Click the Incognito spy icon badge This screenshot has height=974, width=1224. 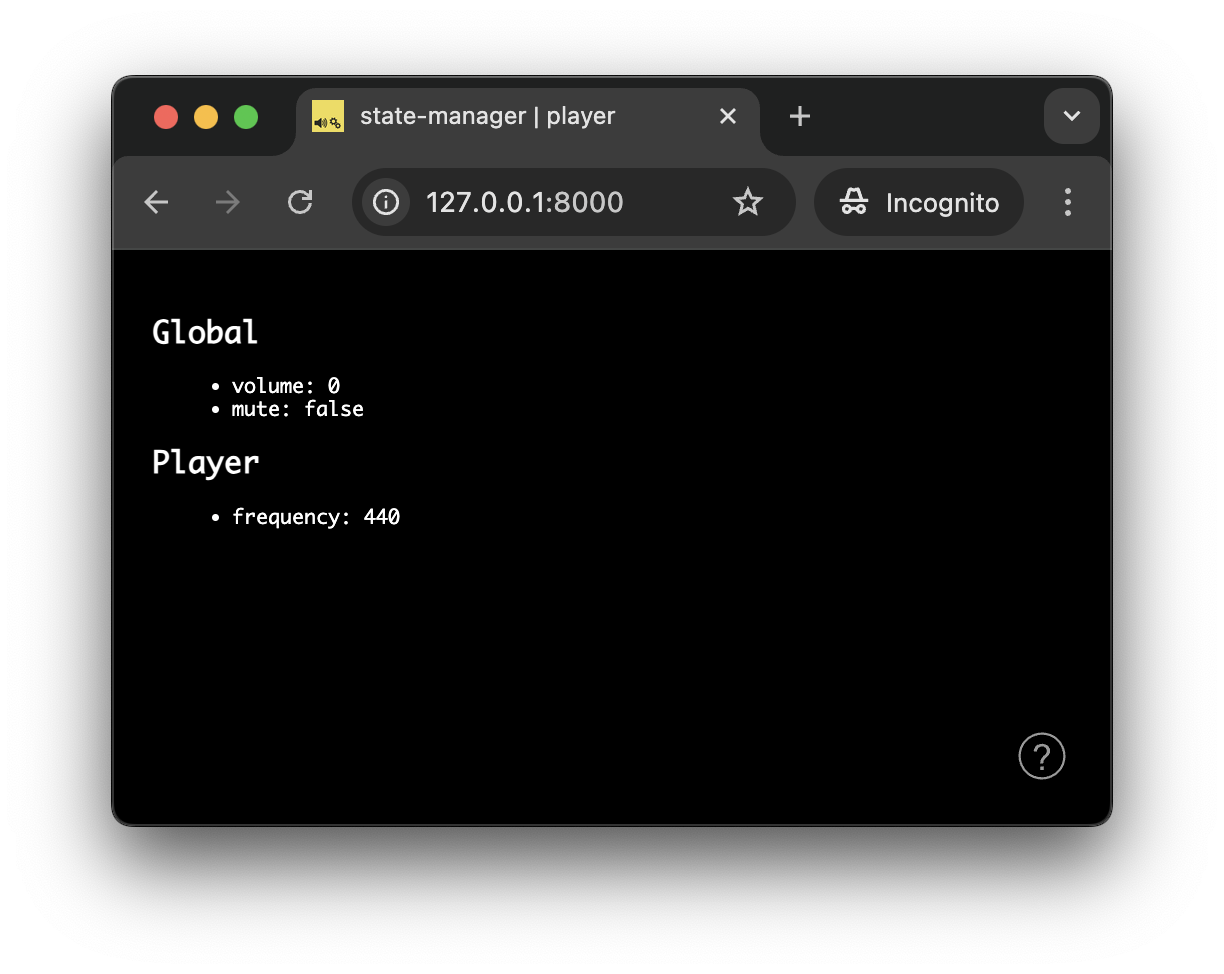pos(851,202)
